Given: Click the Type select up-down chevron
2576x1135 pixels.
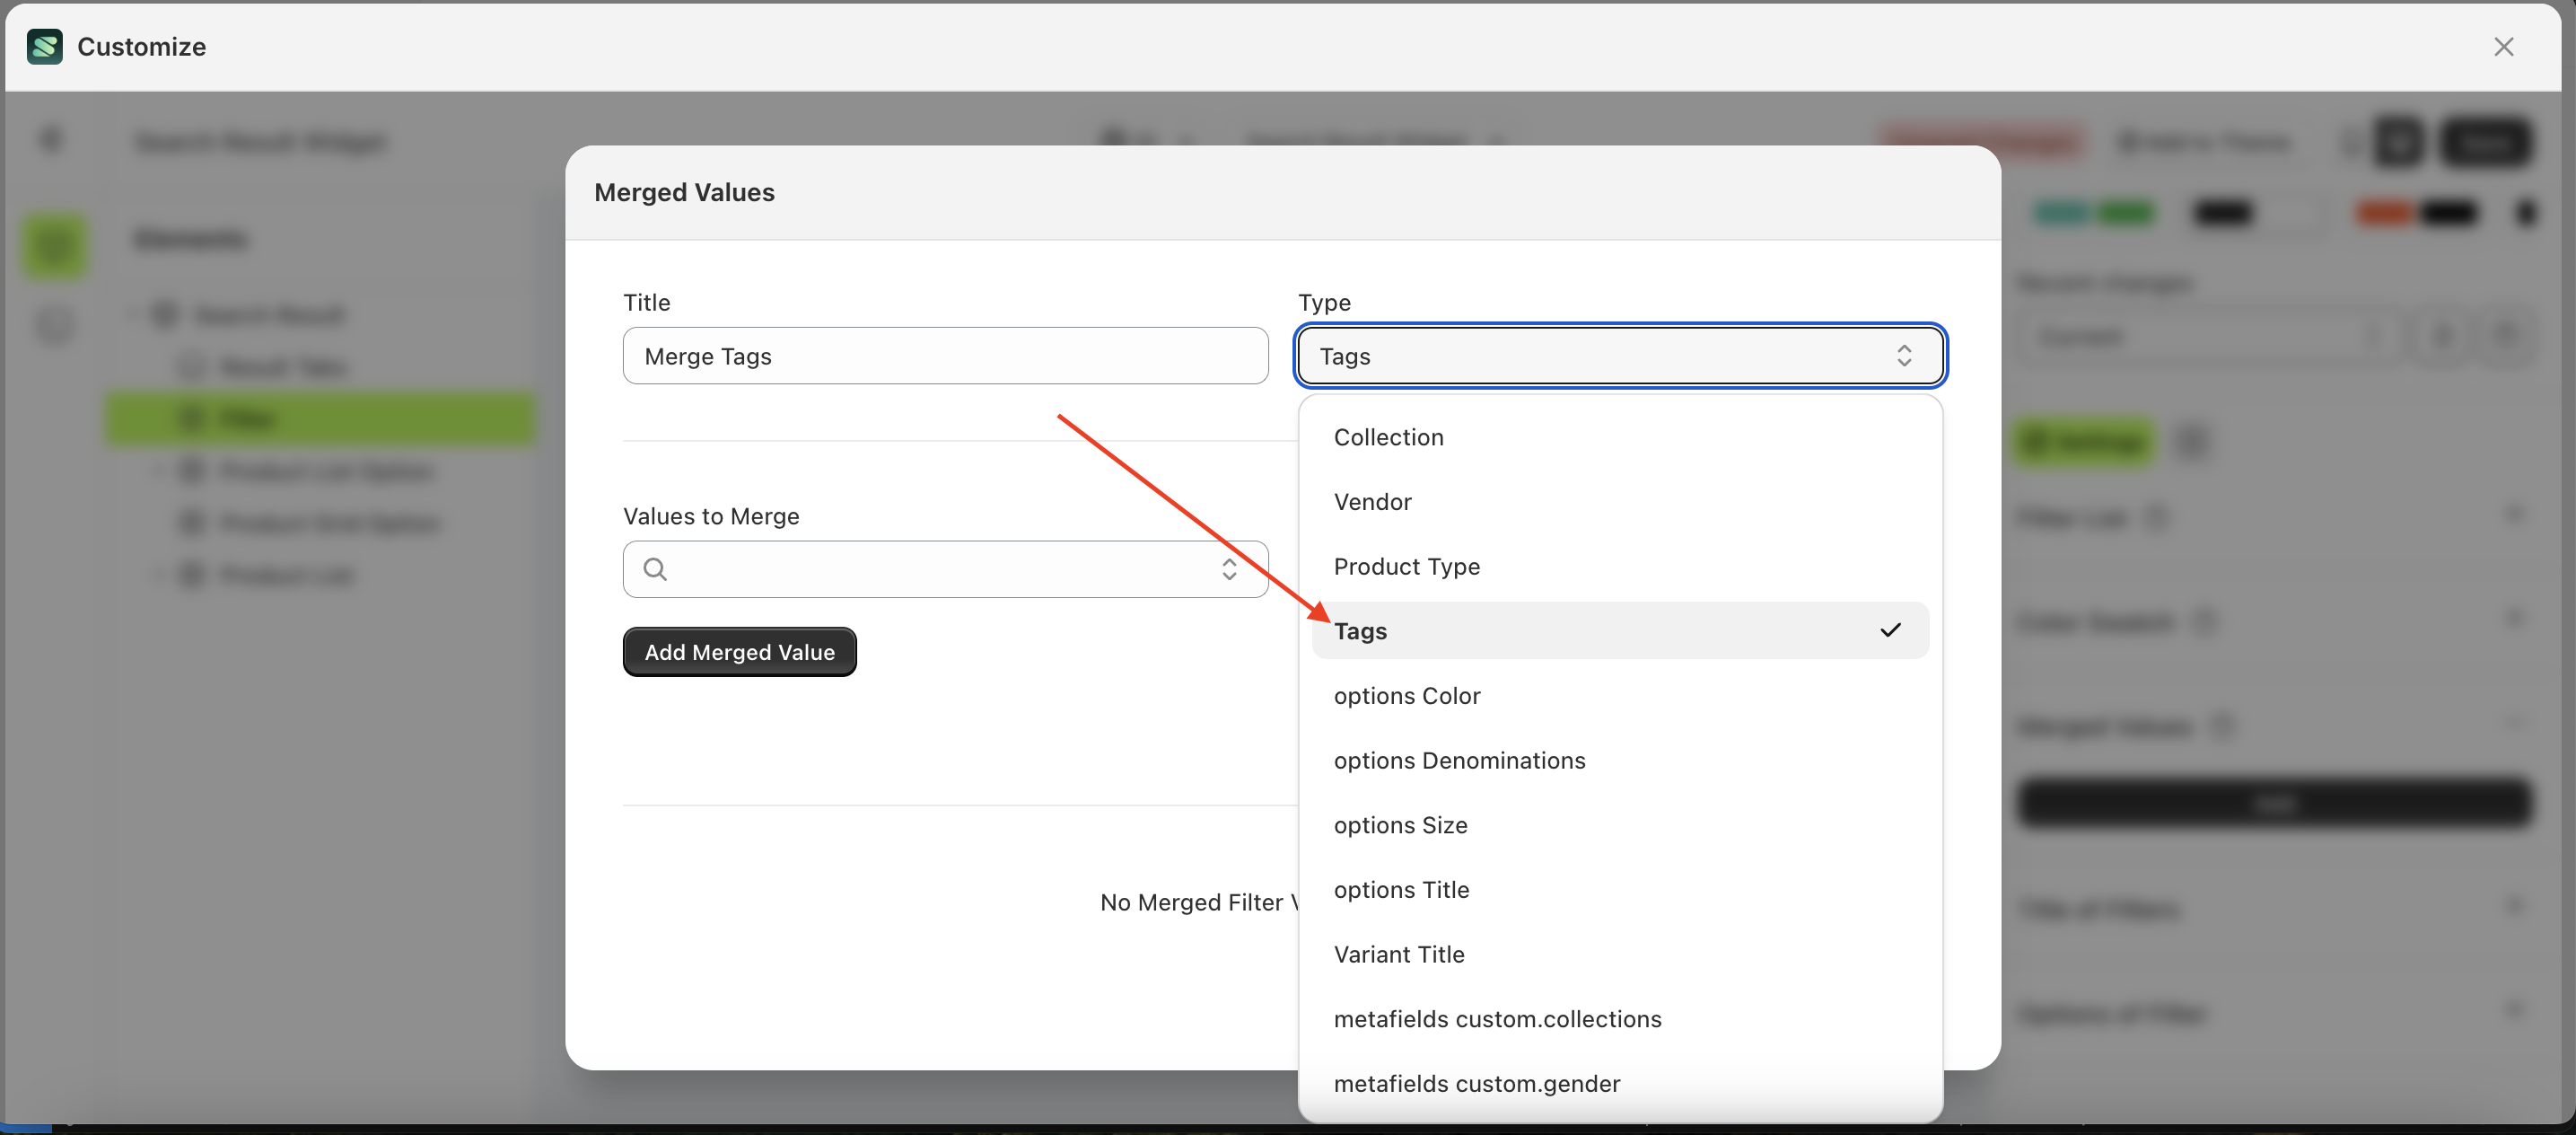Looking at the screenshot, I should tap(1903, 356).
